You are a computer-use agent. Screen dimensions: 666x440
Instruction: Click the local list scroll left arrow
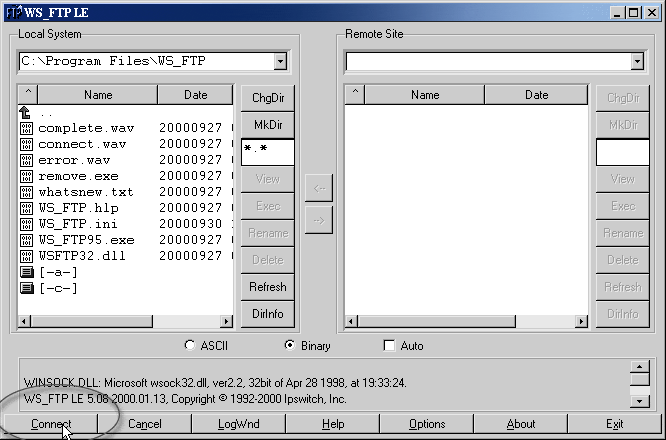pyautogui.click(x=24, y=322)
